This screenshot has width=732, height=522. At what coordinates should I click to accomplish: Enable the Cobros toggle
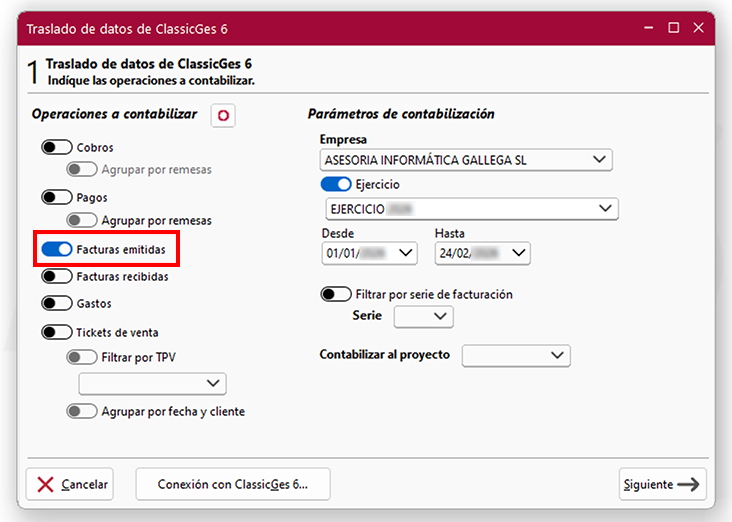56,147
